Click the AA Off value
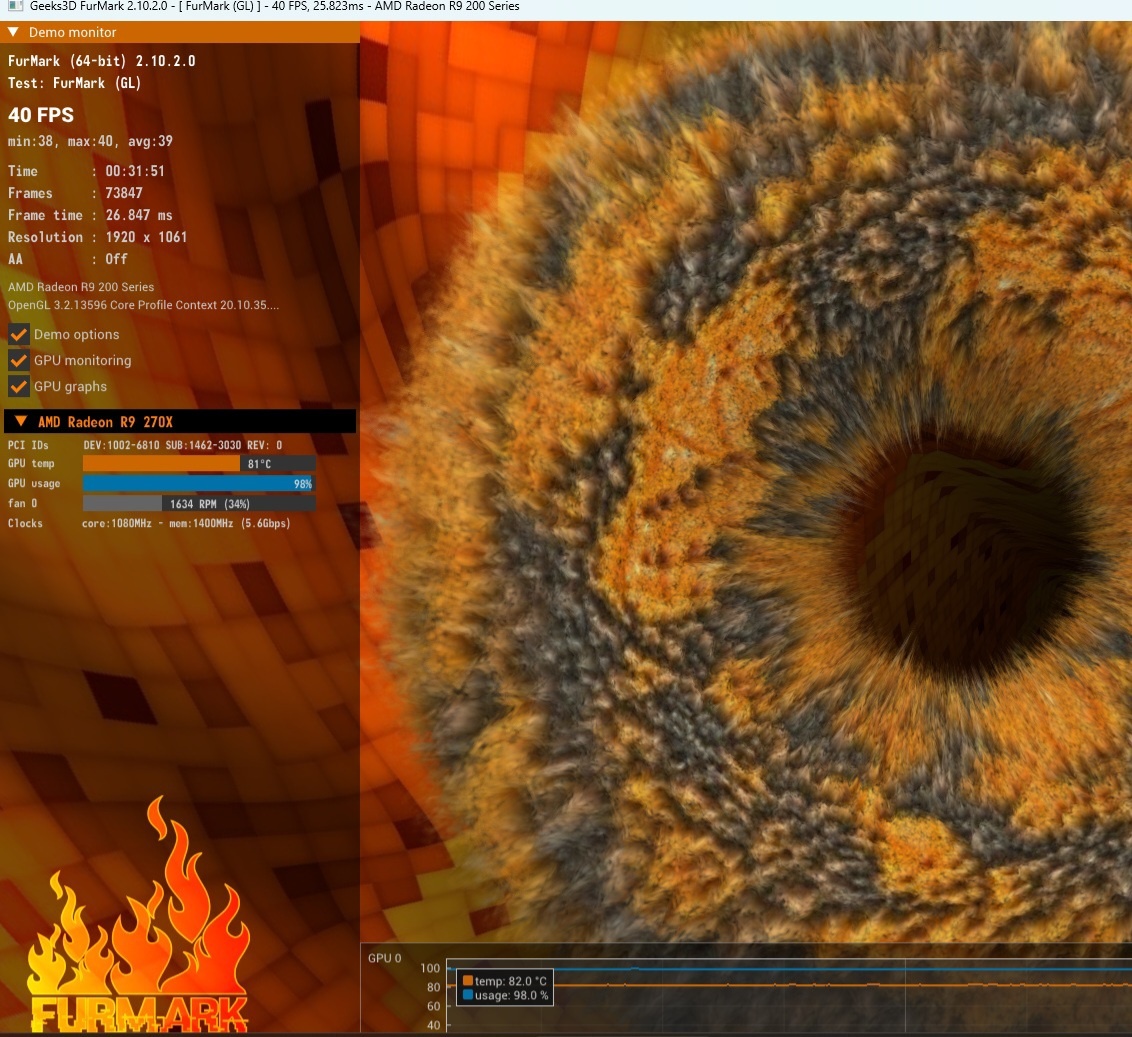Screen dimensions: 1132x1037 point(116,259)
